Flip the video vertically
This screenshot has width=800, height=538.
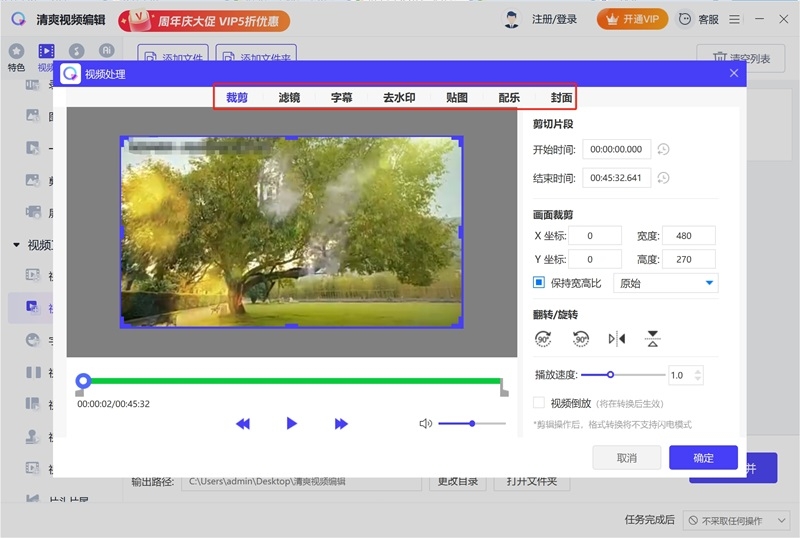tap(653, 338)
